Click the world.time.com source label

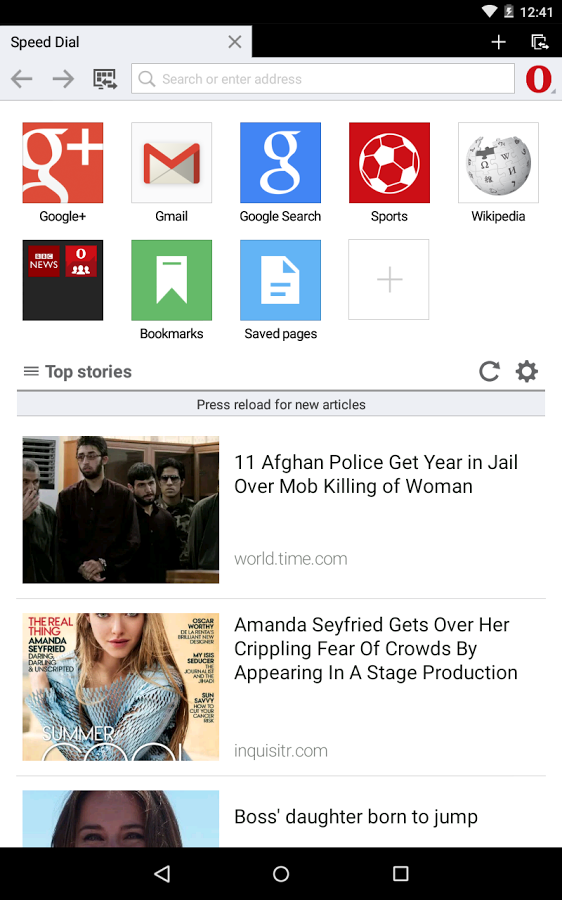(x=290, y=558)
